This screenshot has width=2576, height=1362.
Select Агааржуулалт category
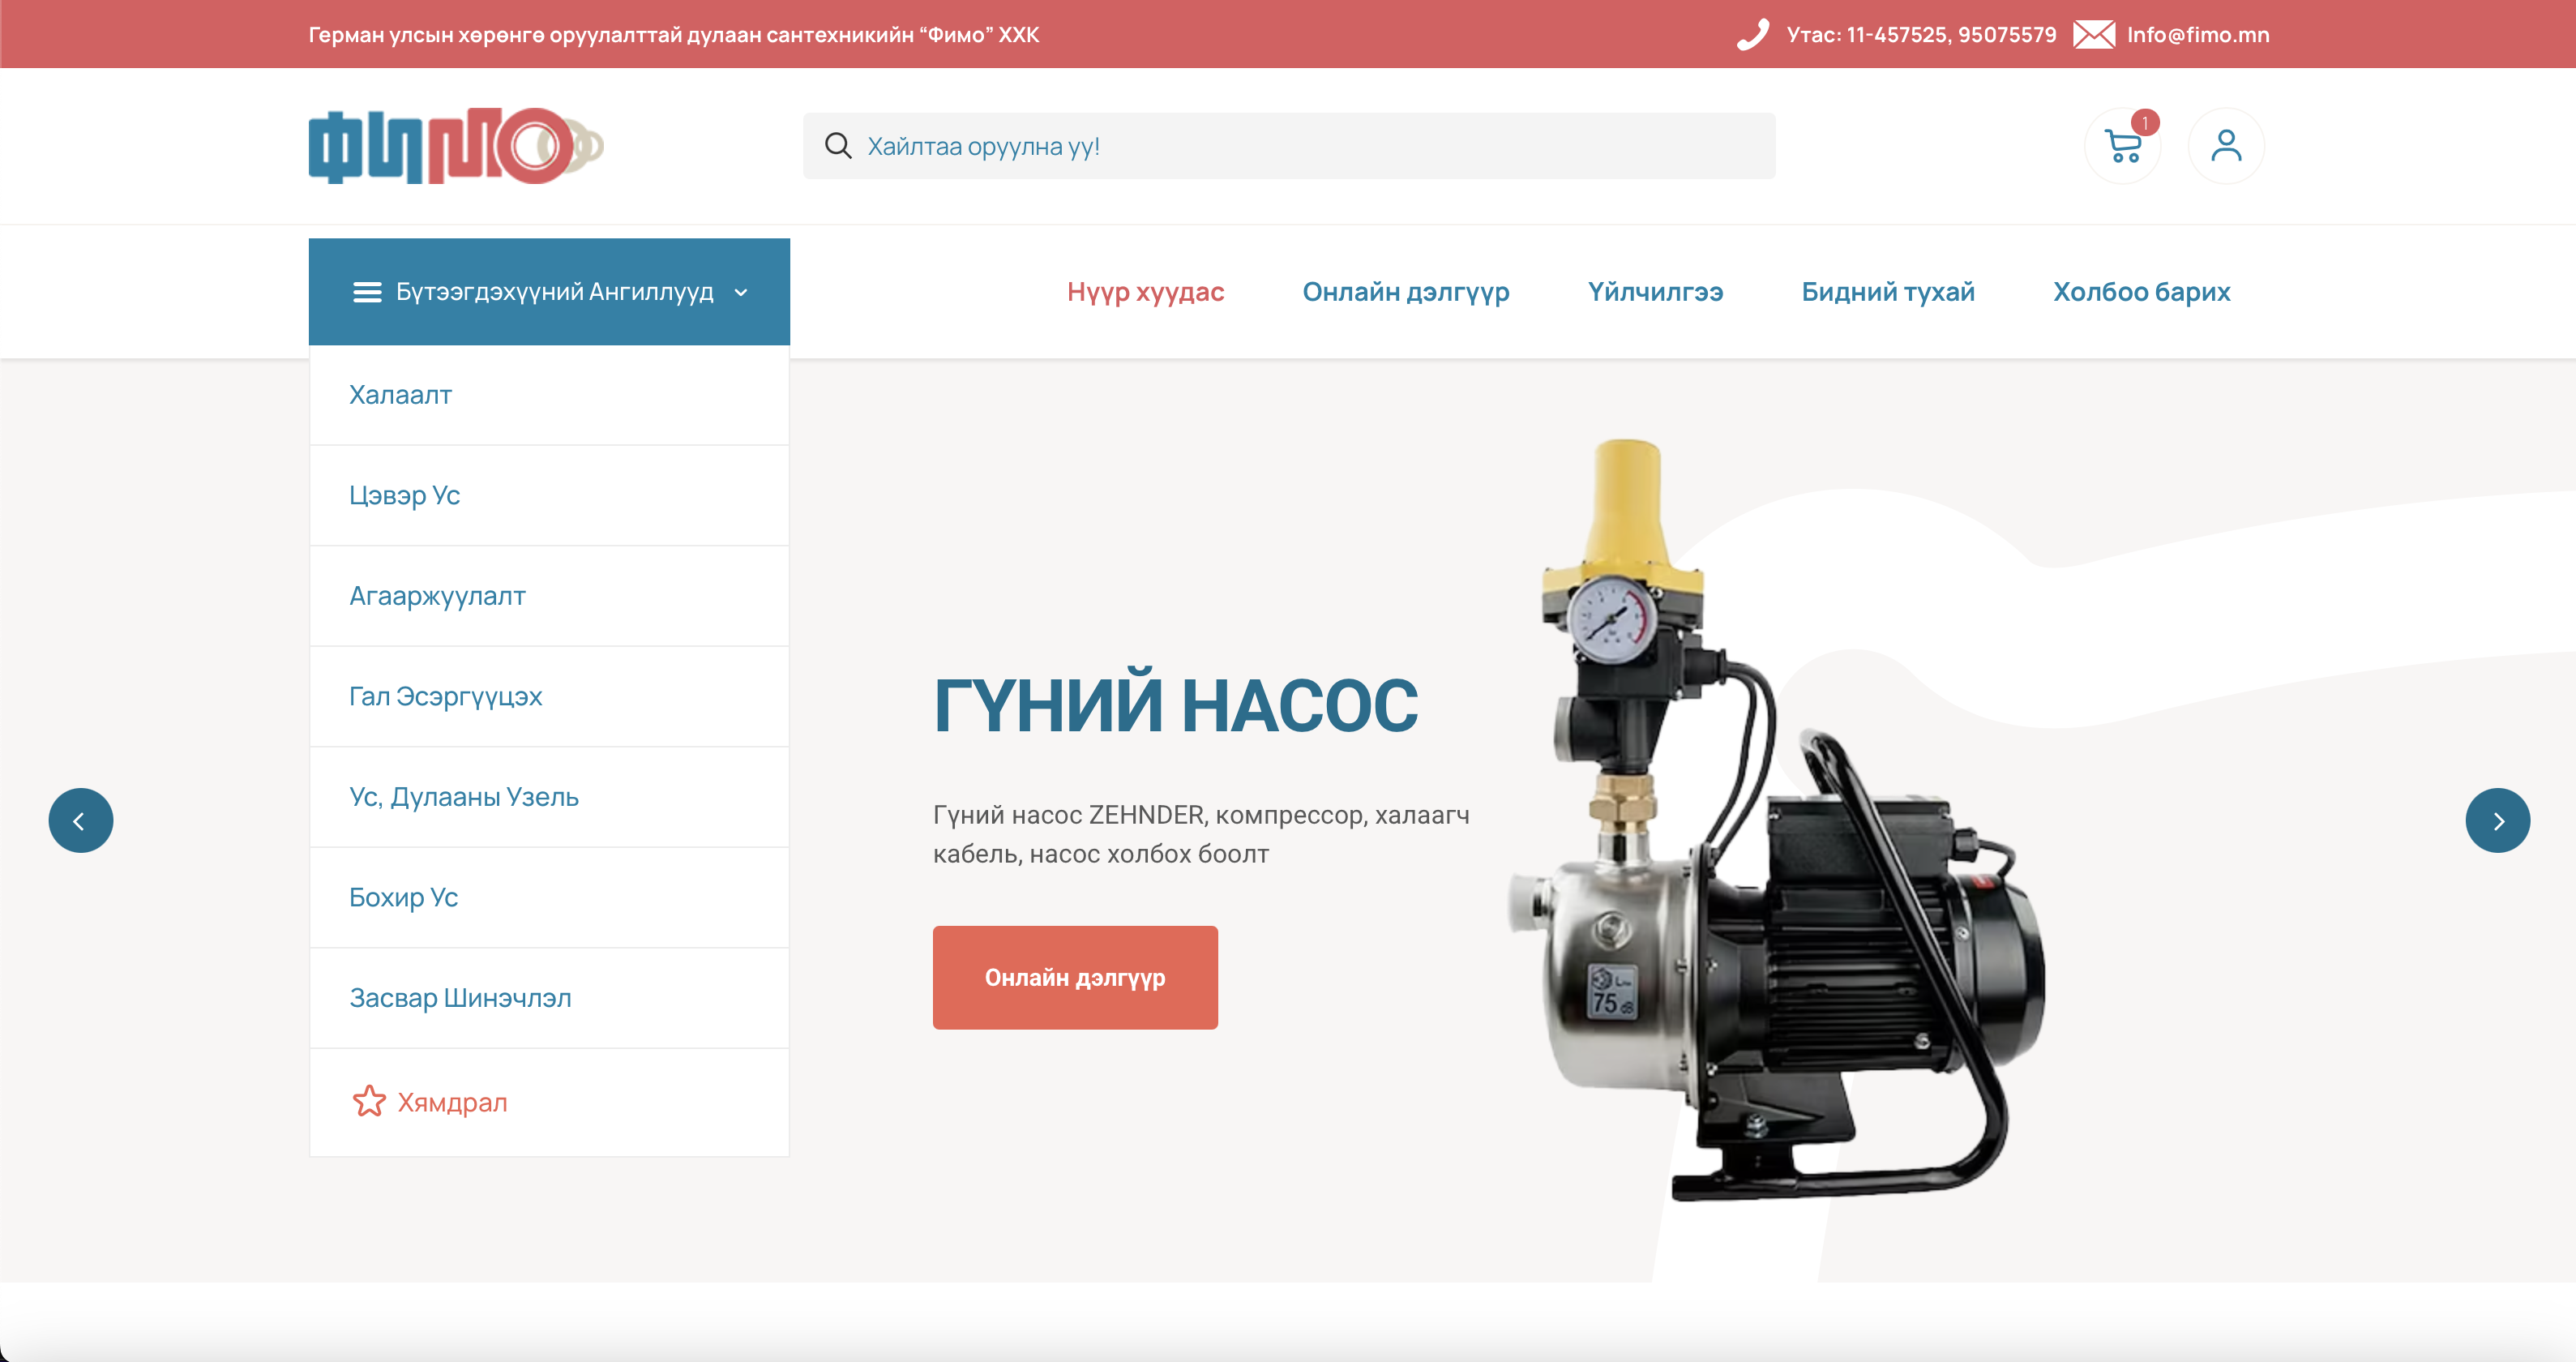point(549,596)
